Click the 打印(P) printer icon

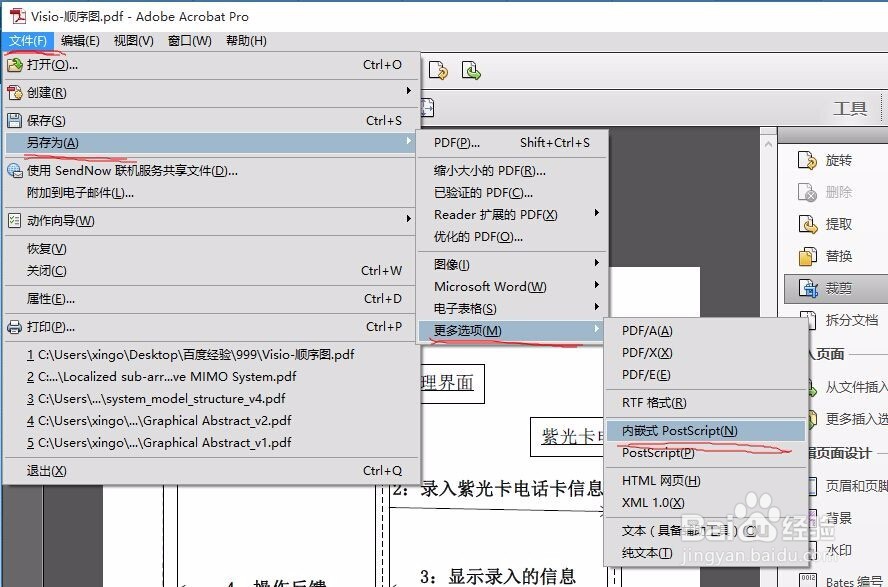click(x=14, y=327)
